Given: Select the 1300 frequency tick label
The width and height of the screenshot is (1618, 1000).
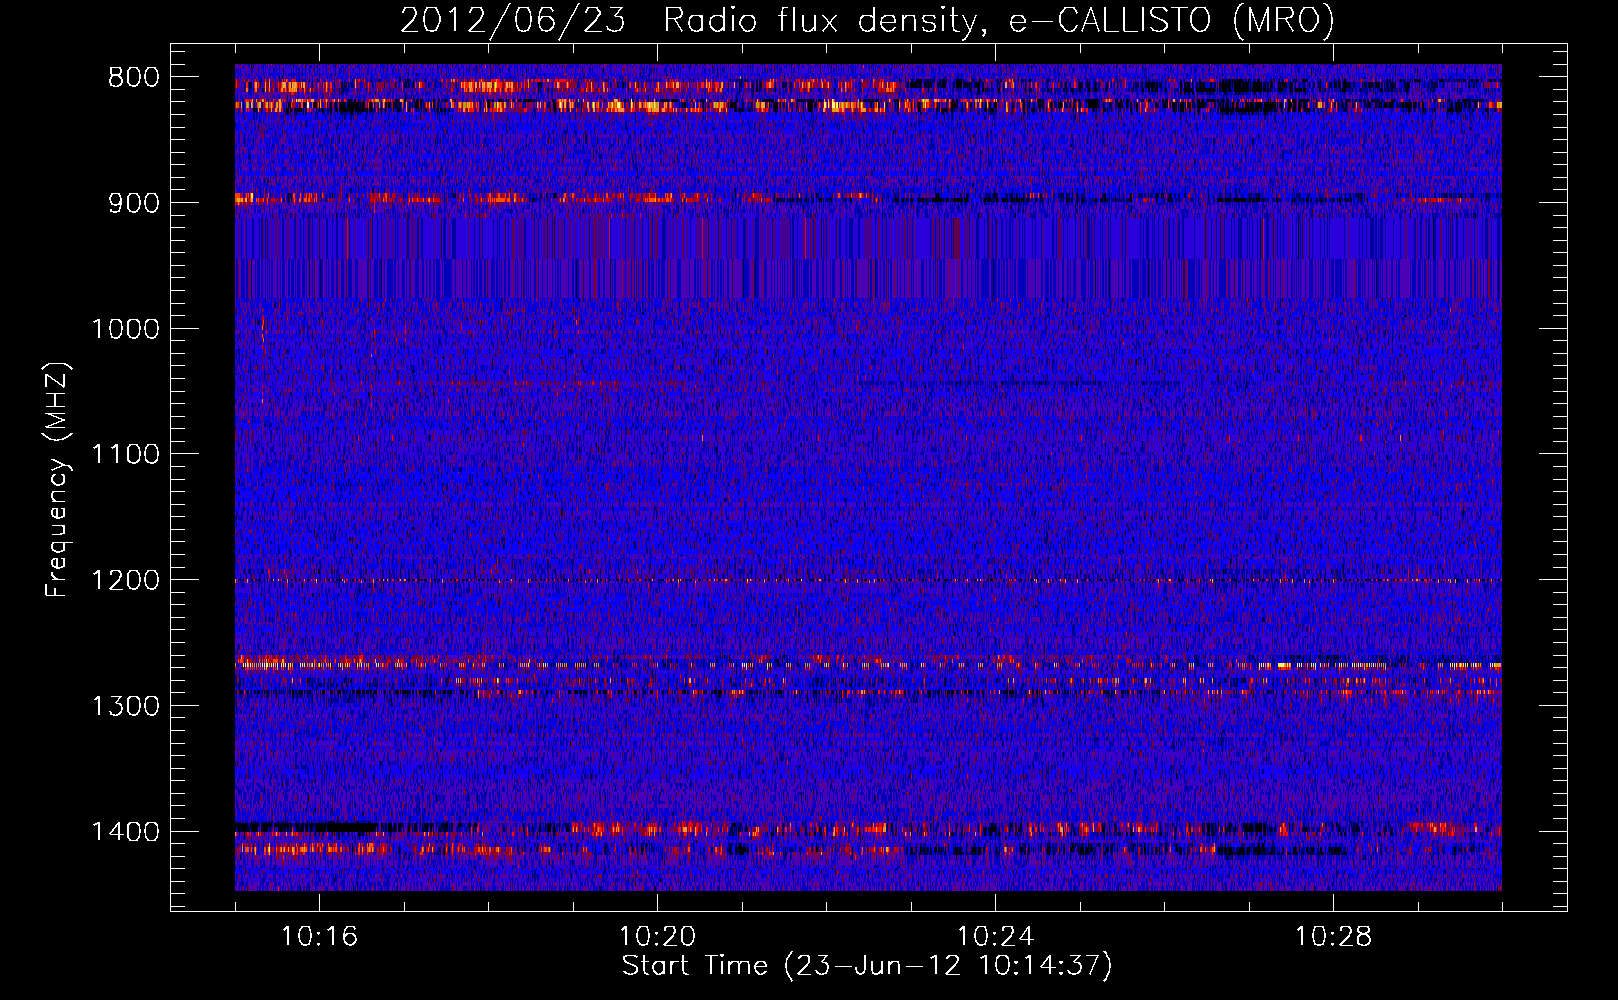Looking at the screenshot, I should [125, 706].
